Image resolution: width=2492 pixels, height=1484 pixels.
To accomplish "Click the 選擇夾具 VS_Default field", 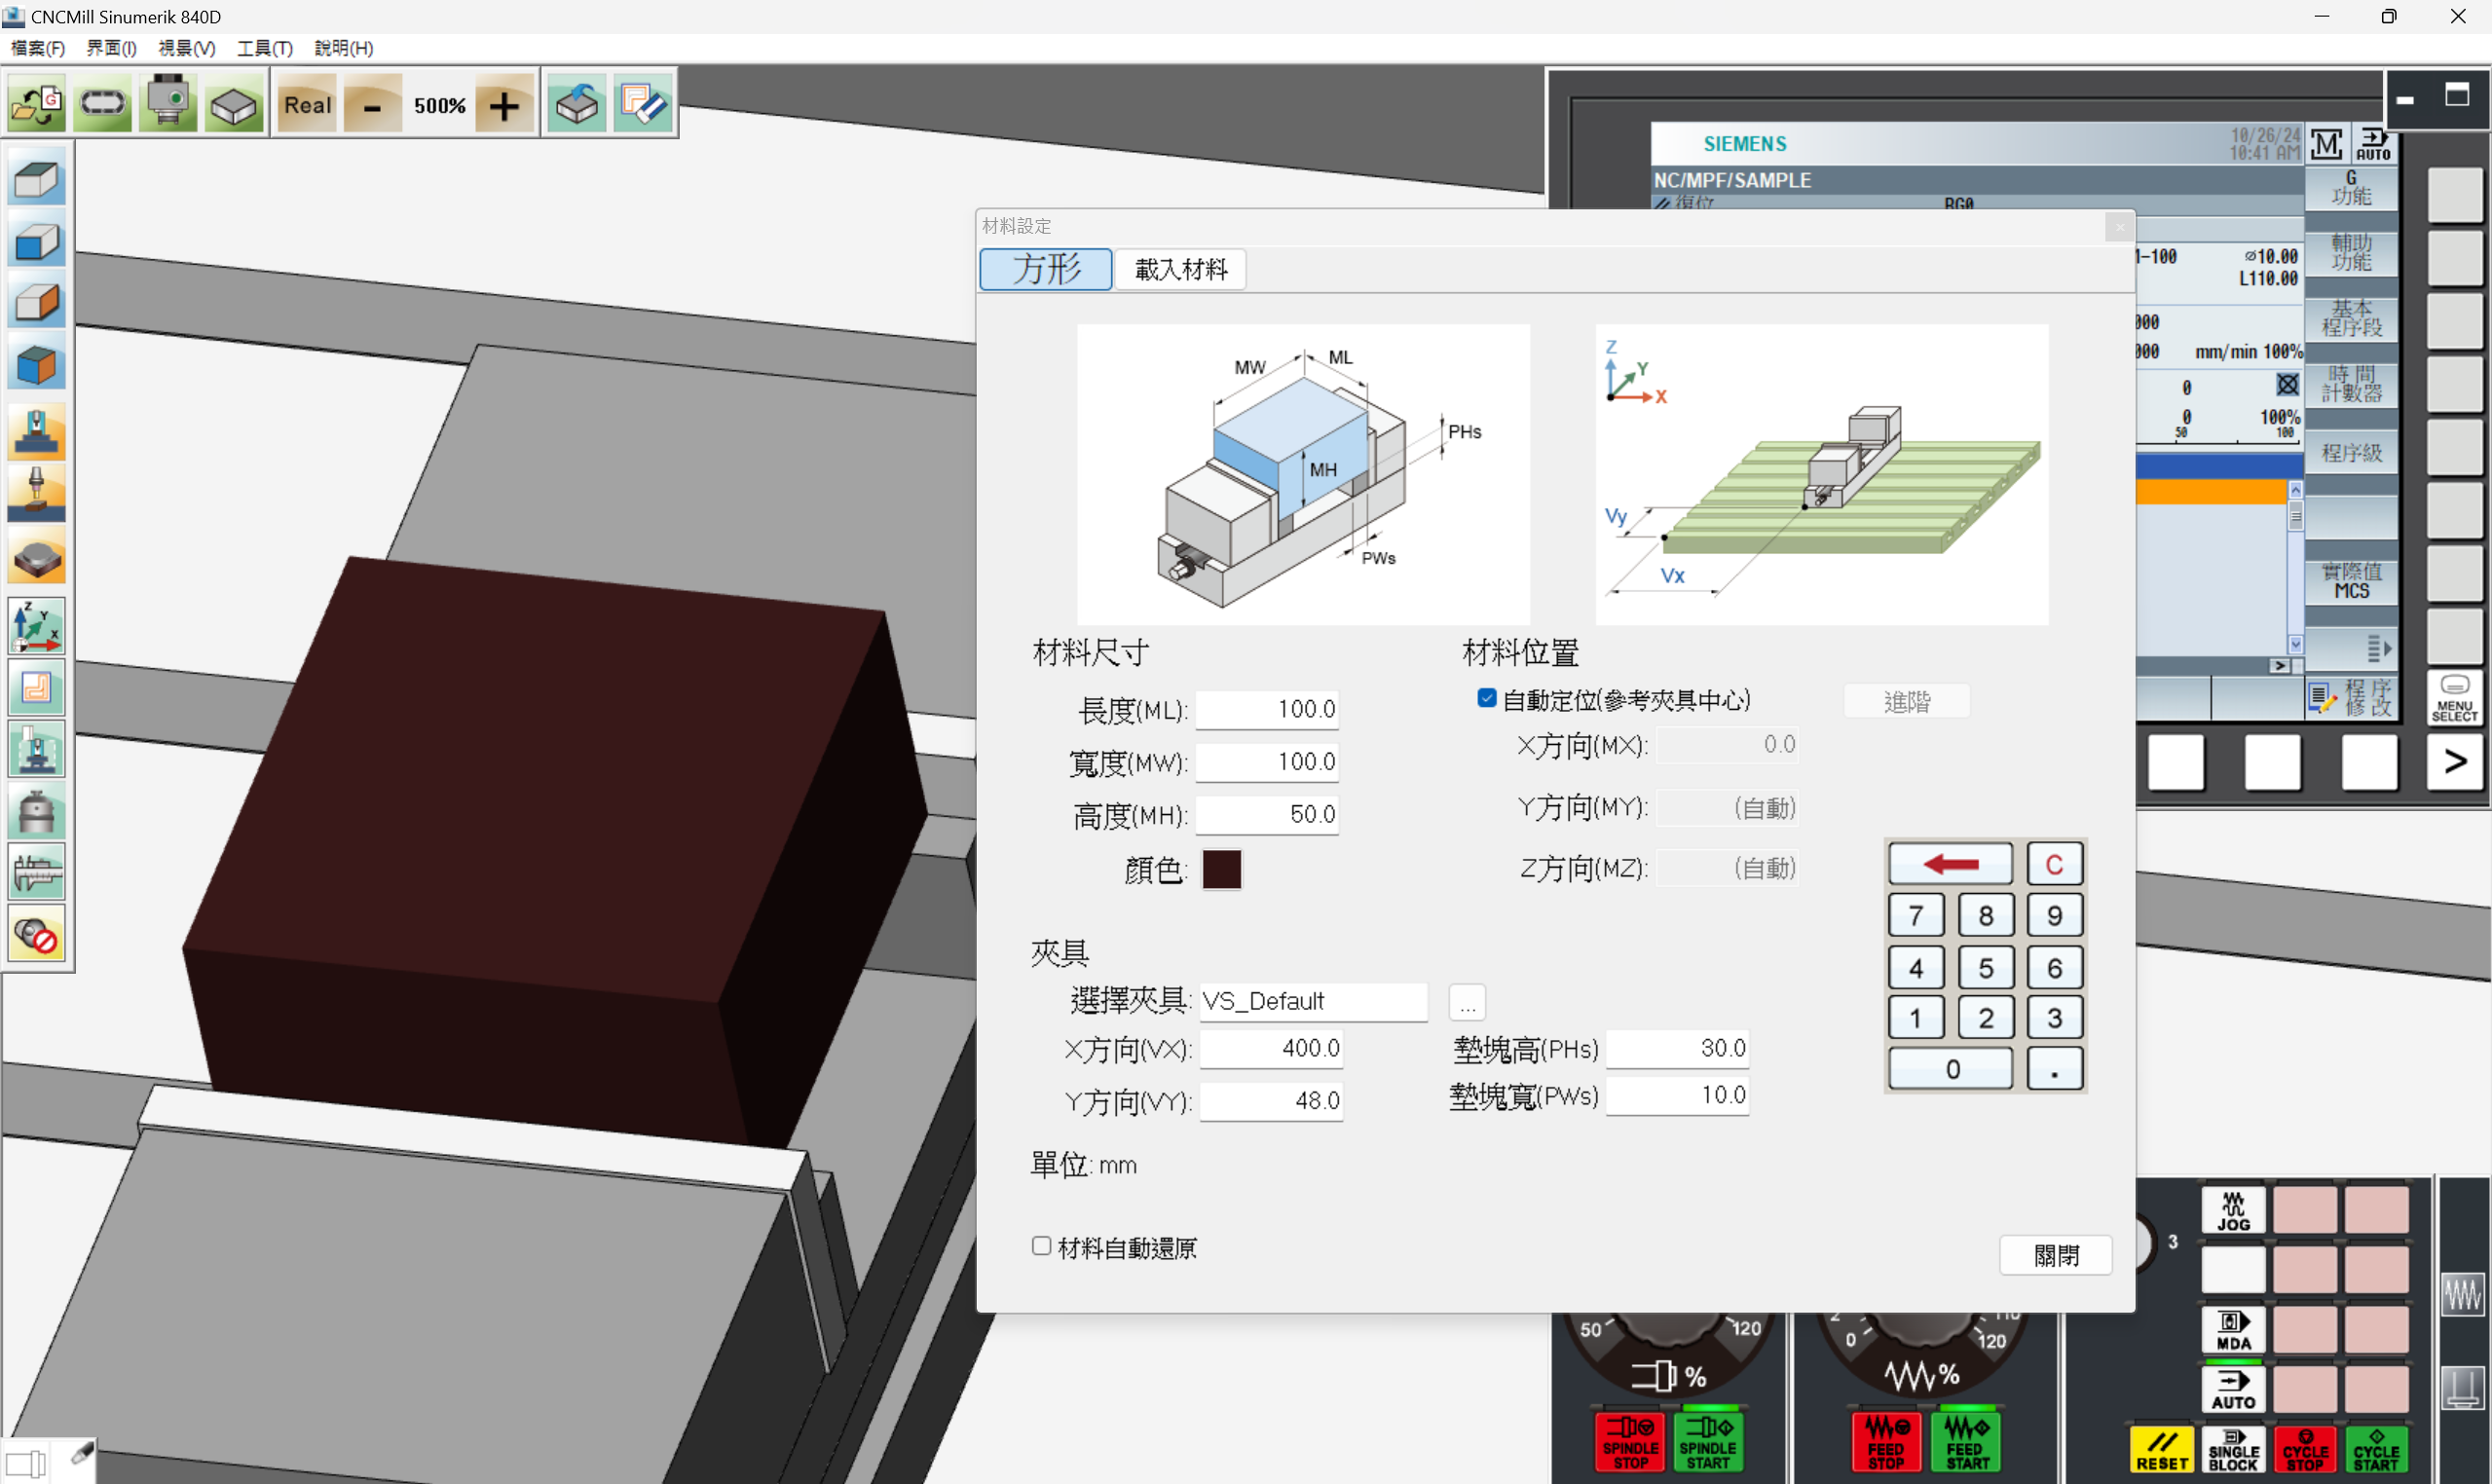I will pyautogui.click(x=1313, y=1001).
